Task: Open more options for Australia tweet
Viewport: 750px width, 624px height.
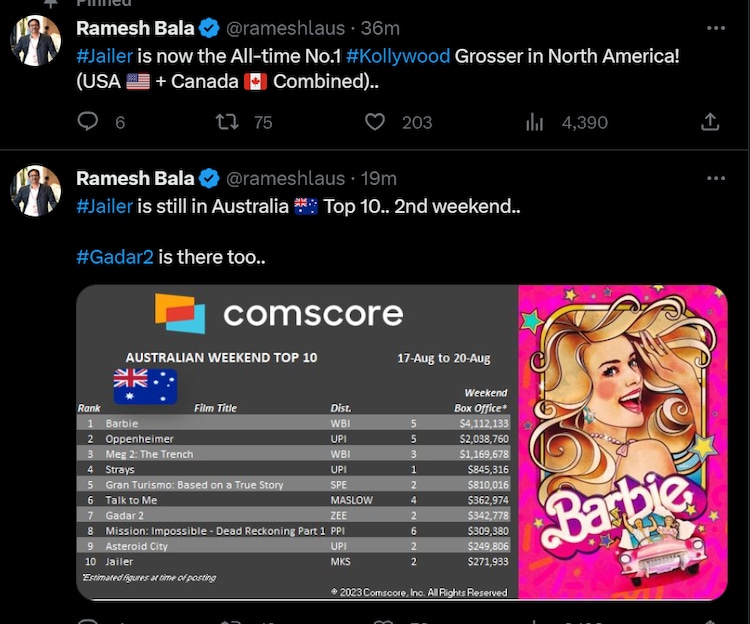Action: click(x=715, y=179)
